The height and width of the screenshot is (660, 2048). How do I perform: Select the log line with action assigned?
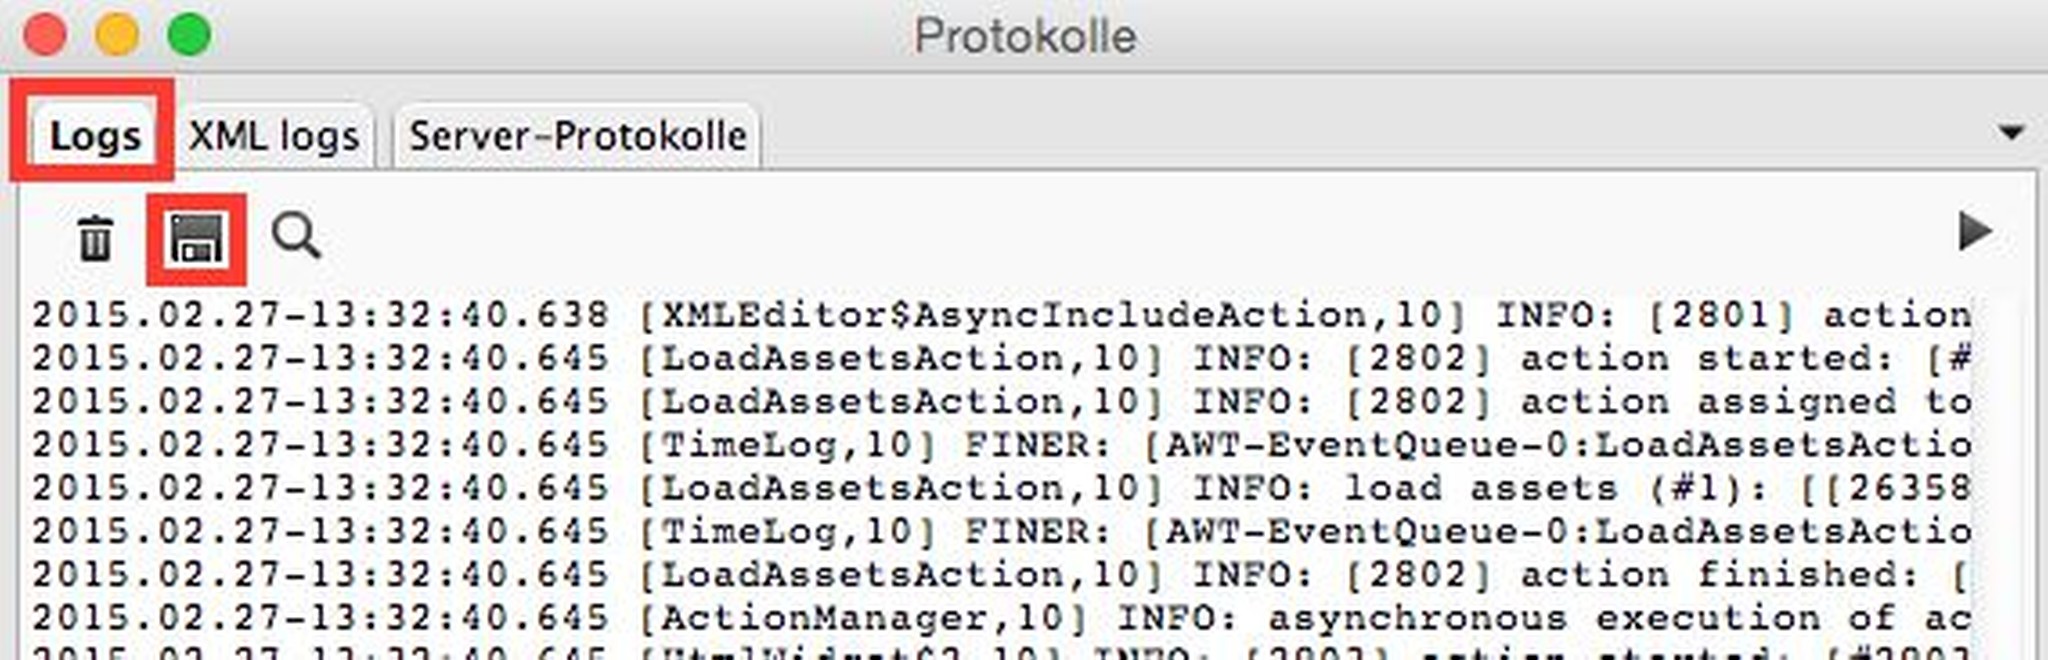(x=1000, y=402)
